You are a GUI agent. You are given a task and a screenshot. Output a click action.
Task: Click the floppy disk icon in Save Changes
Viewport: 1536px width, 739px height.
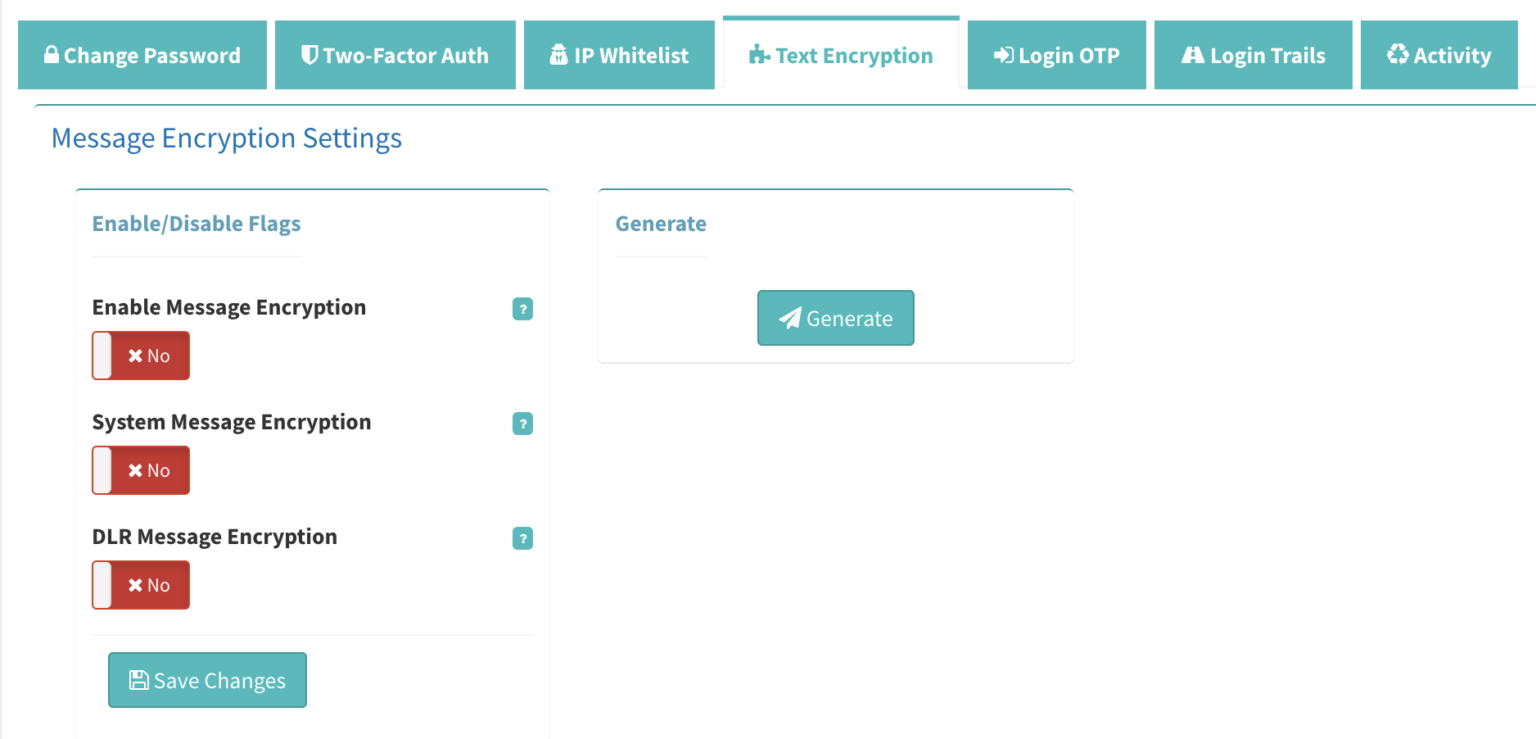pos(140,679)
